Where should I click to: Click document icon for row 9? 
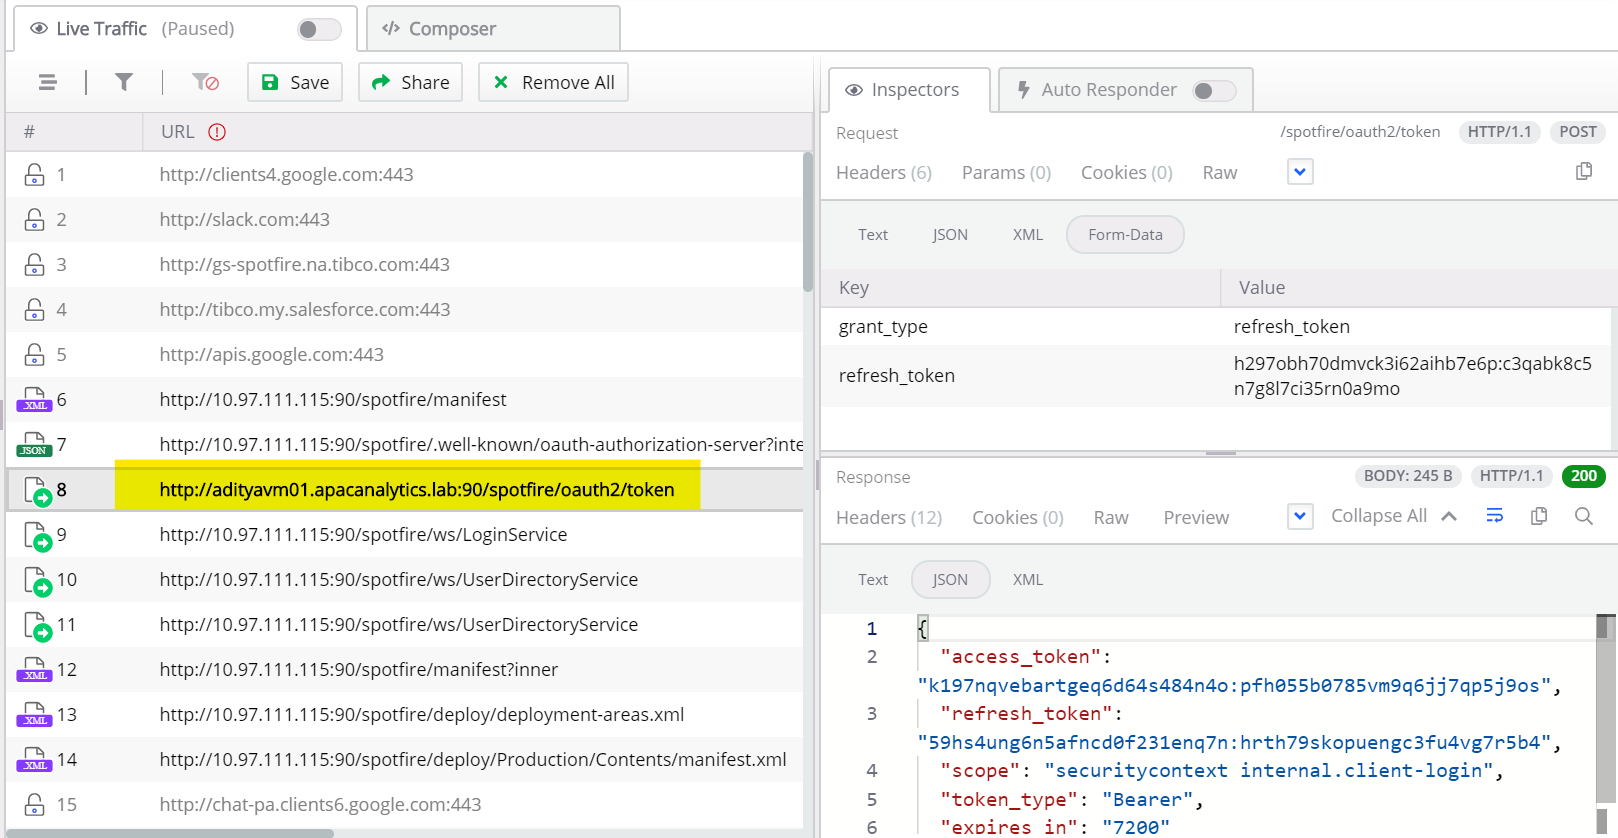coord(37,537)
